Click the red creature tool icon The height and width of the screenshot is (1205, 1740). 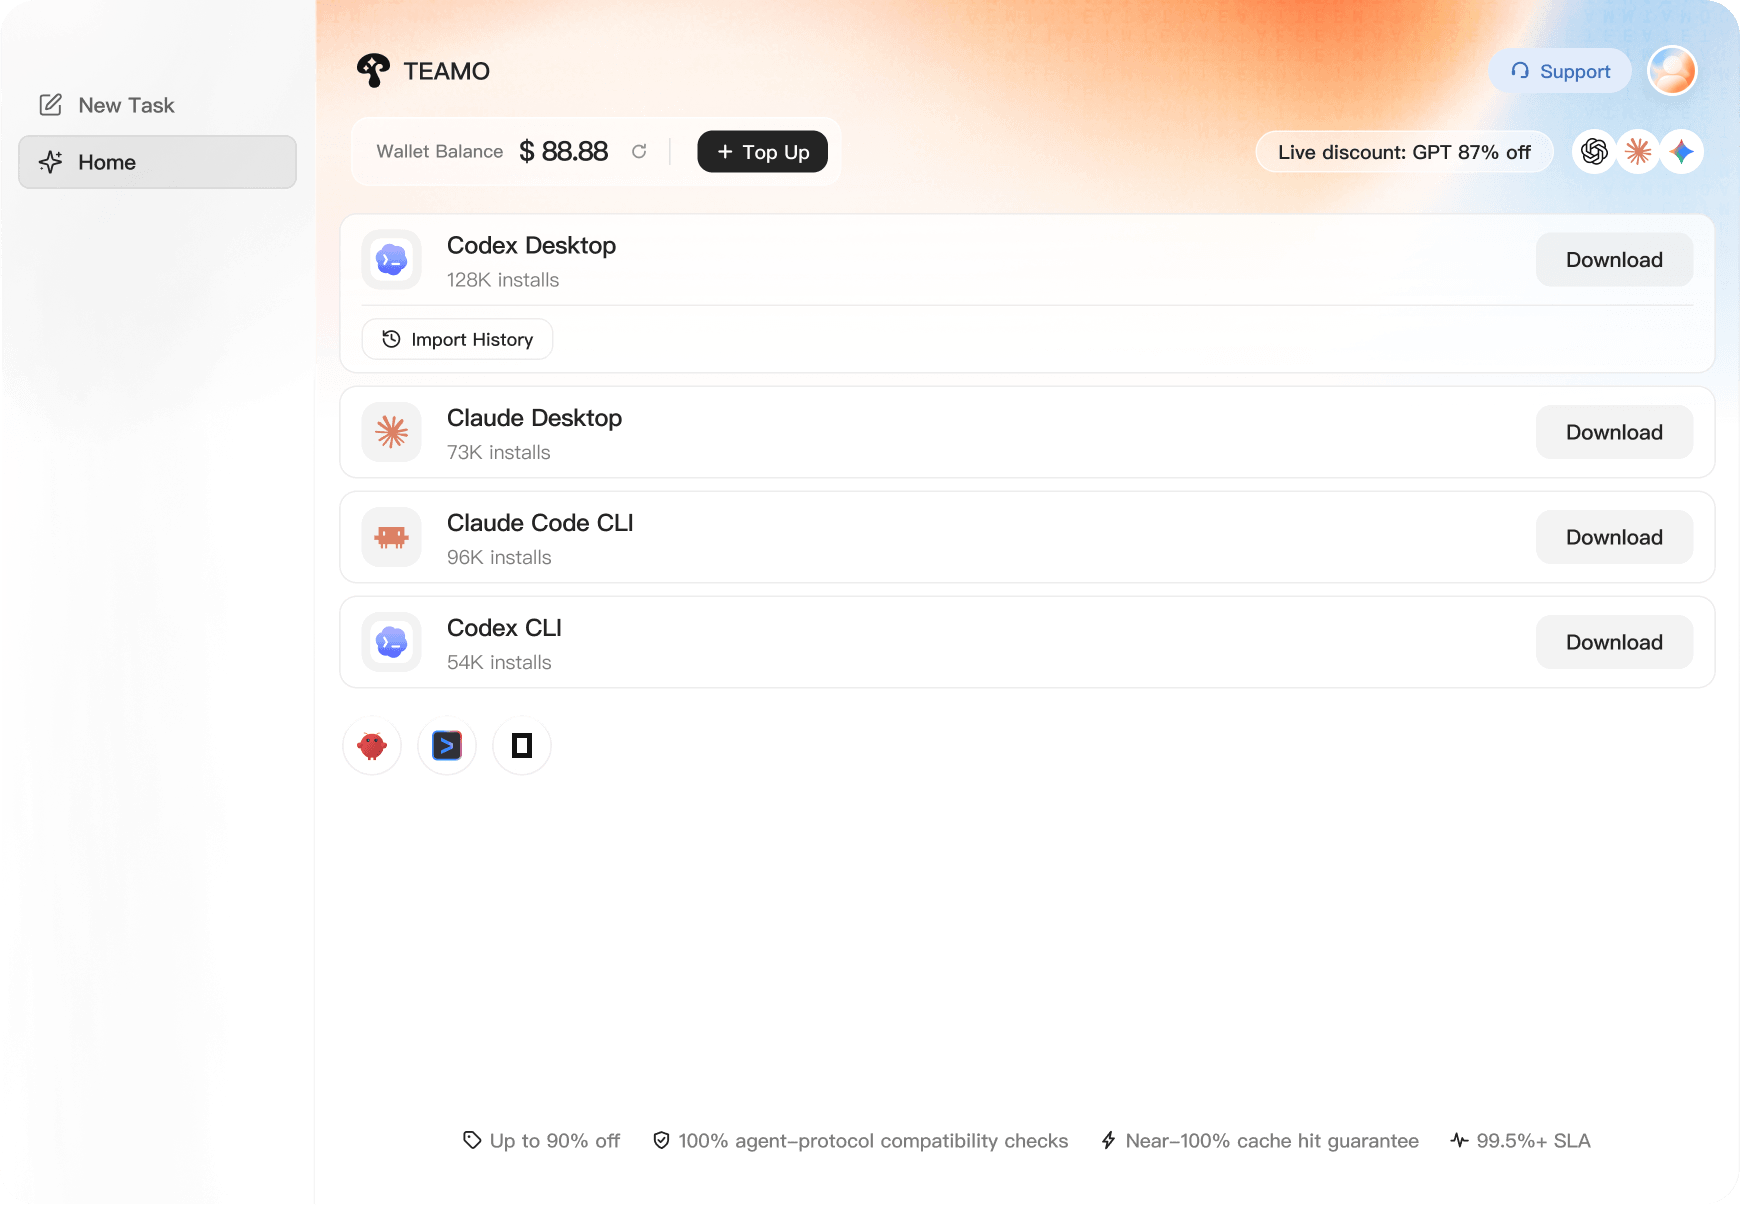pyautogui.click(x=372, y=746)
